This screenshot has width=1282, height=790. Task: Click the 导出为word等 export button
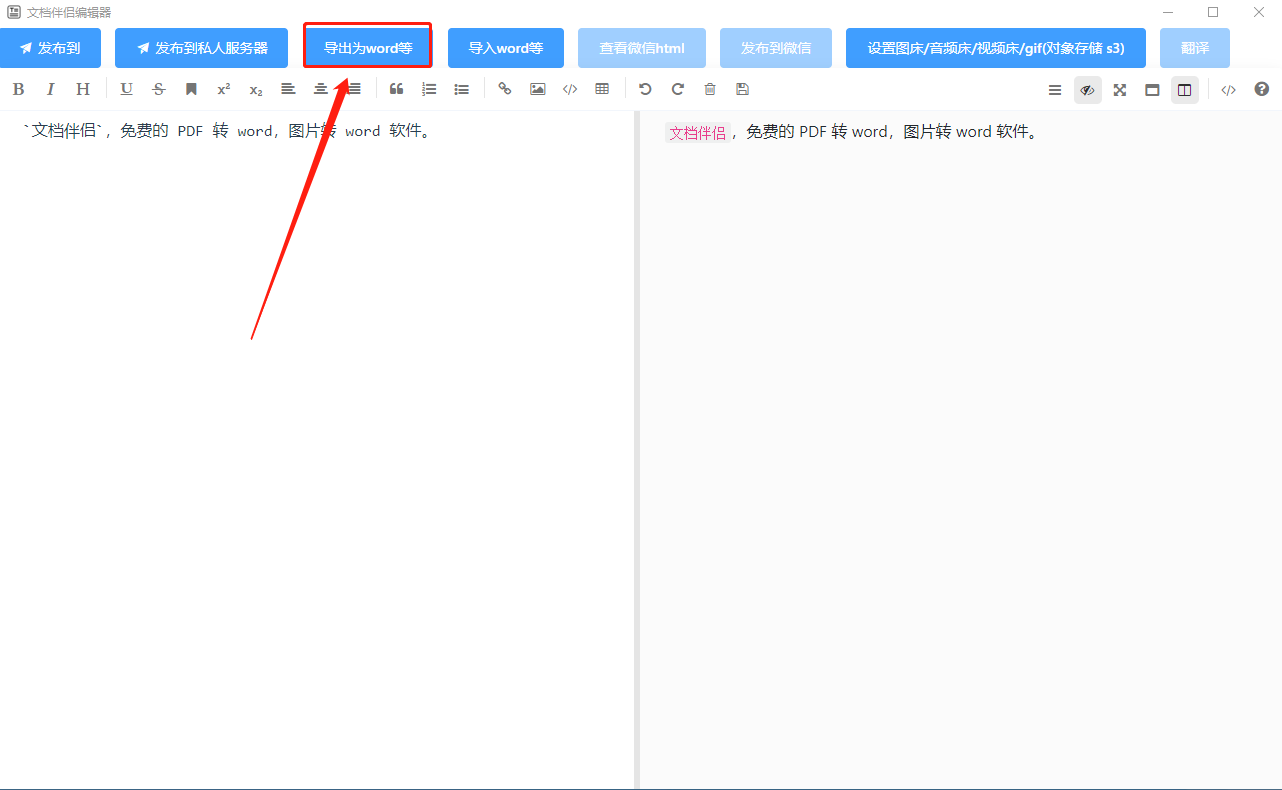368,48
